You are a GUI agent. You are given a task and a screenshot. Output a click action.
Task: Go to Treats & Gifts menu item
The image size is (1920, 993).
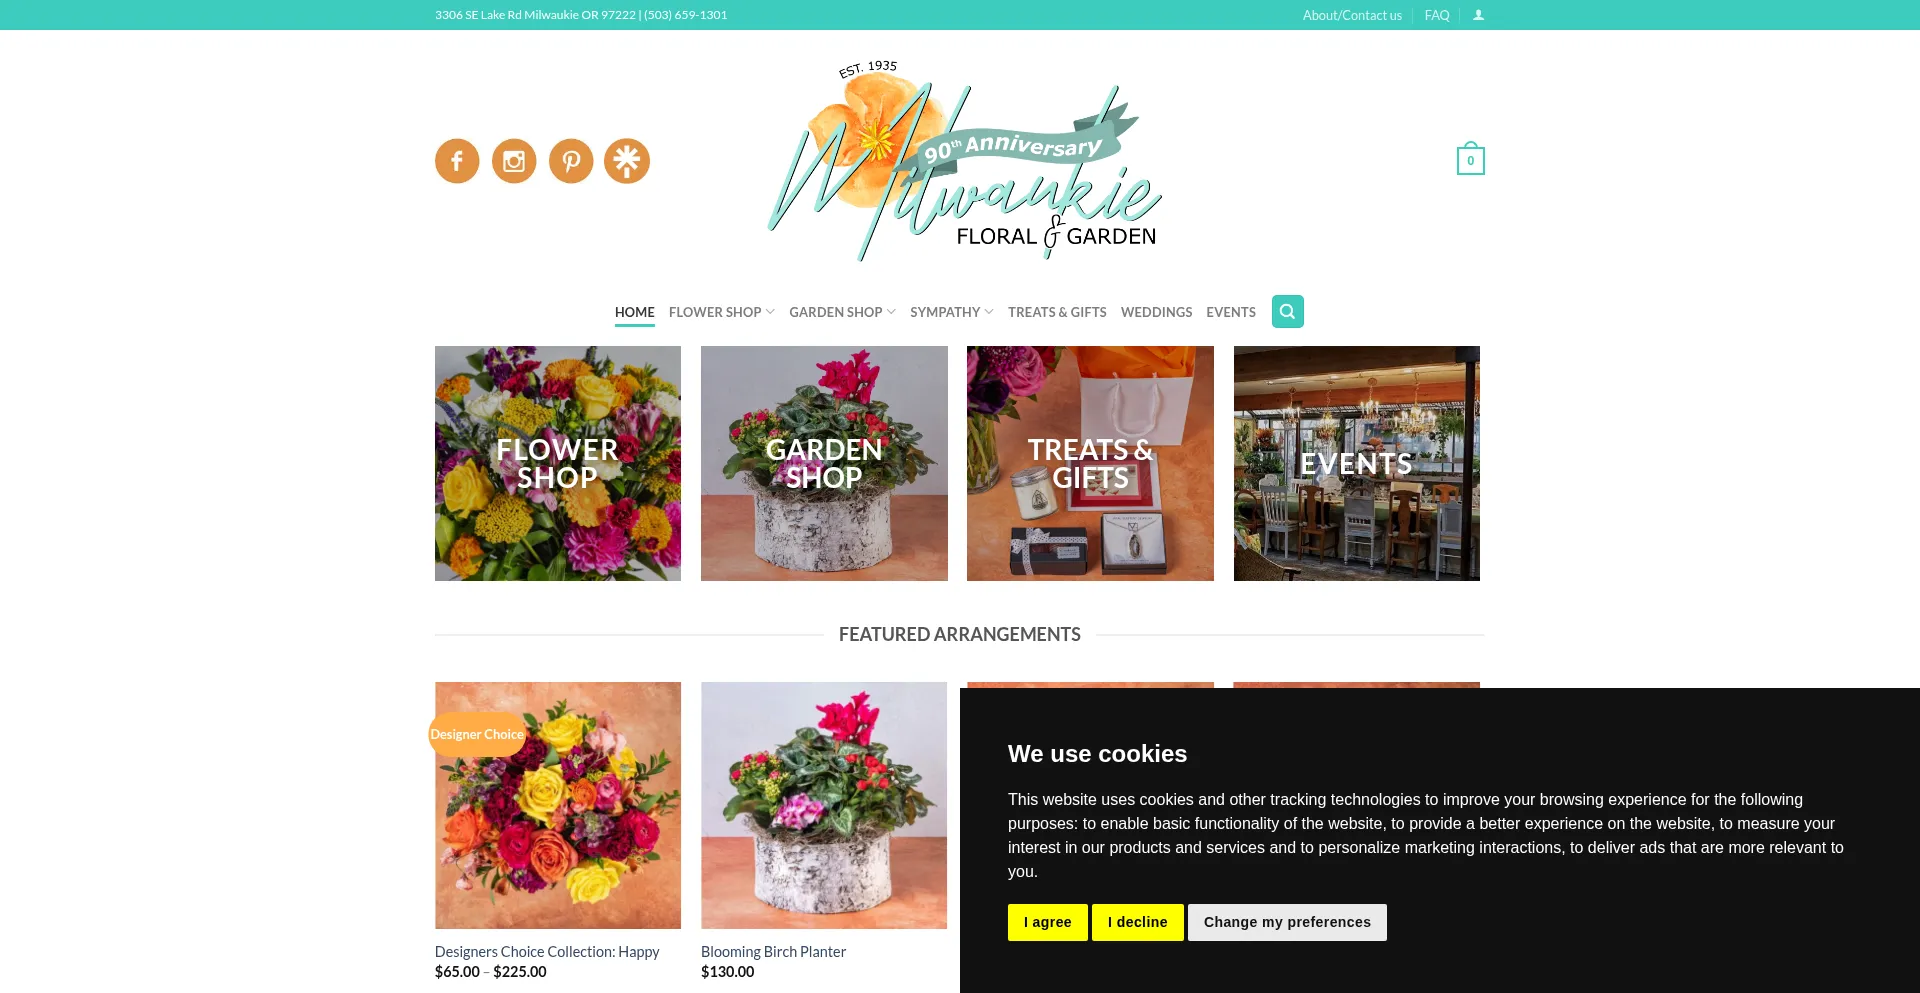tap(1057, 312)
